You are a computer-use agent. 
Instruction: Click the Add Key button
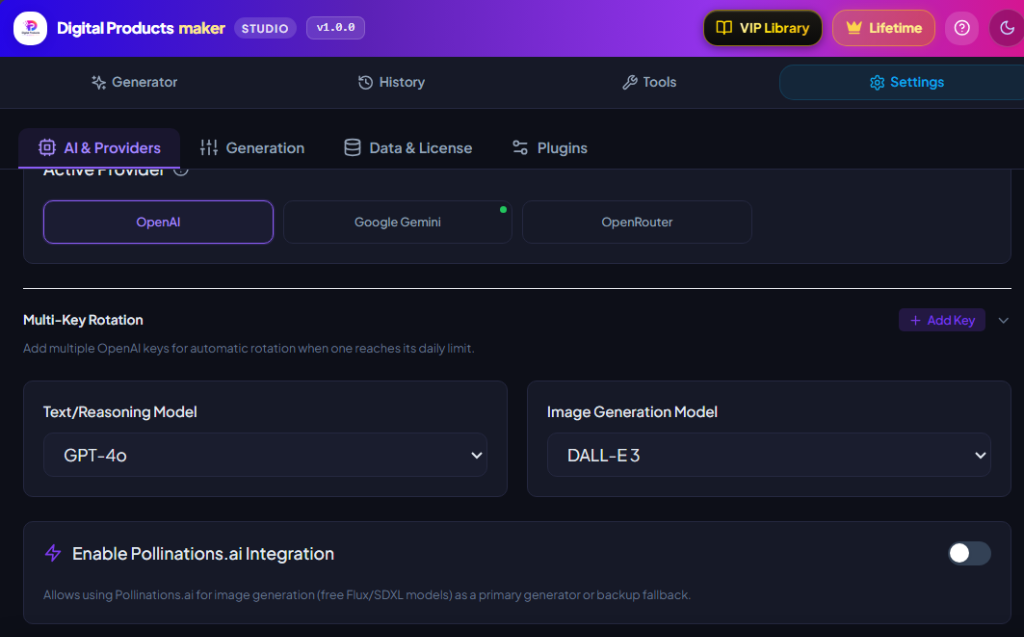942,320
